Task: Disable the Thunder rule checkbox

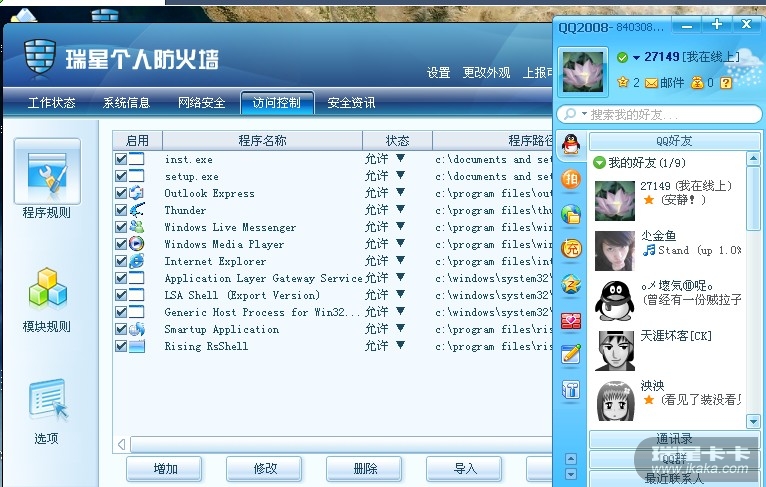Action: (x=121, y=210)
